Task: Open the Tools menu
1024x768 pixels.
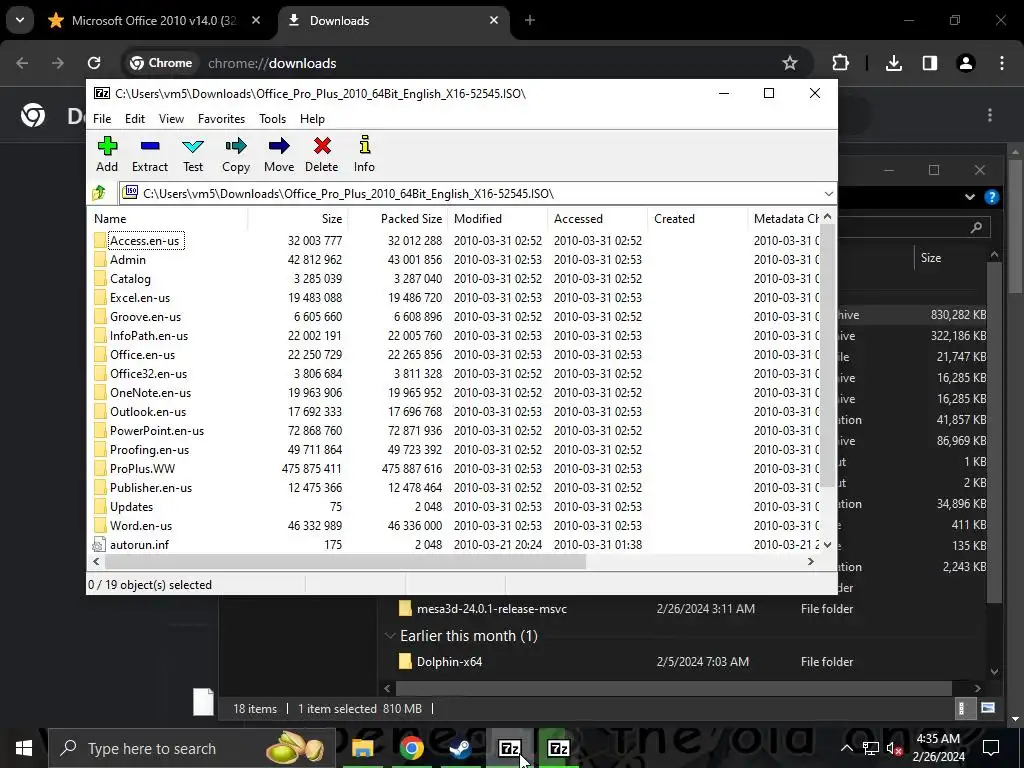Action: coord(272,119)
